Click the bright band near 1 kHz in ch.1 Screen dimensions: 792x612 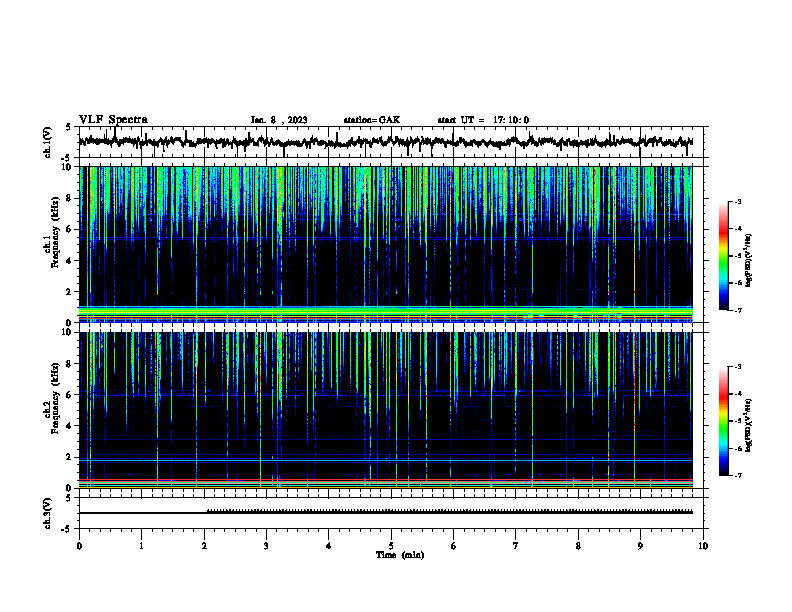[x=386, y=309]
